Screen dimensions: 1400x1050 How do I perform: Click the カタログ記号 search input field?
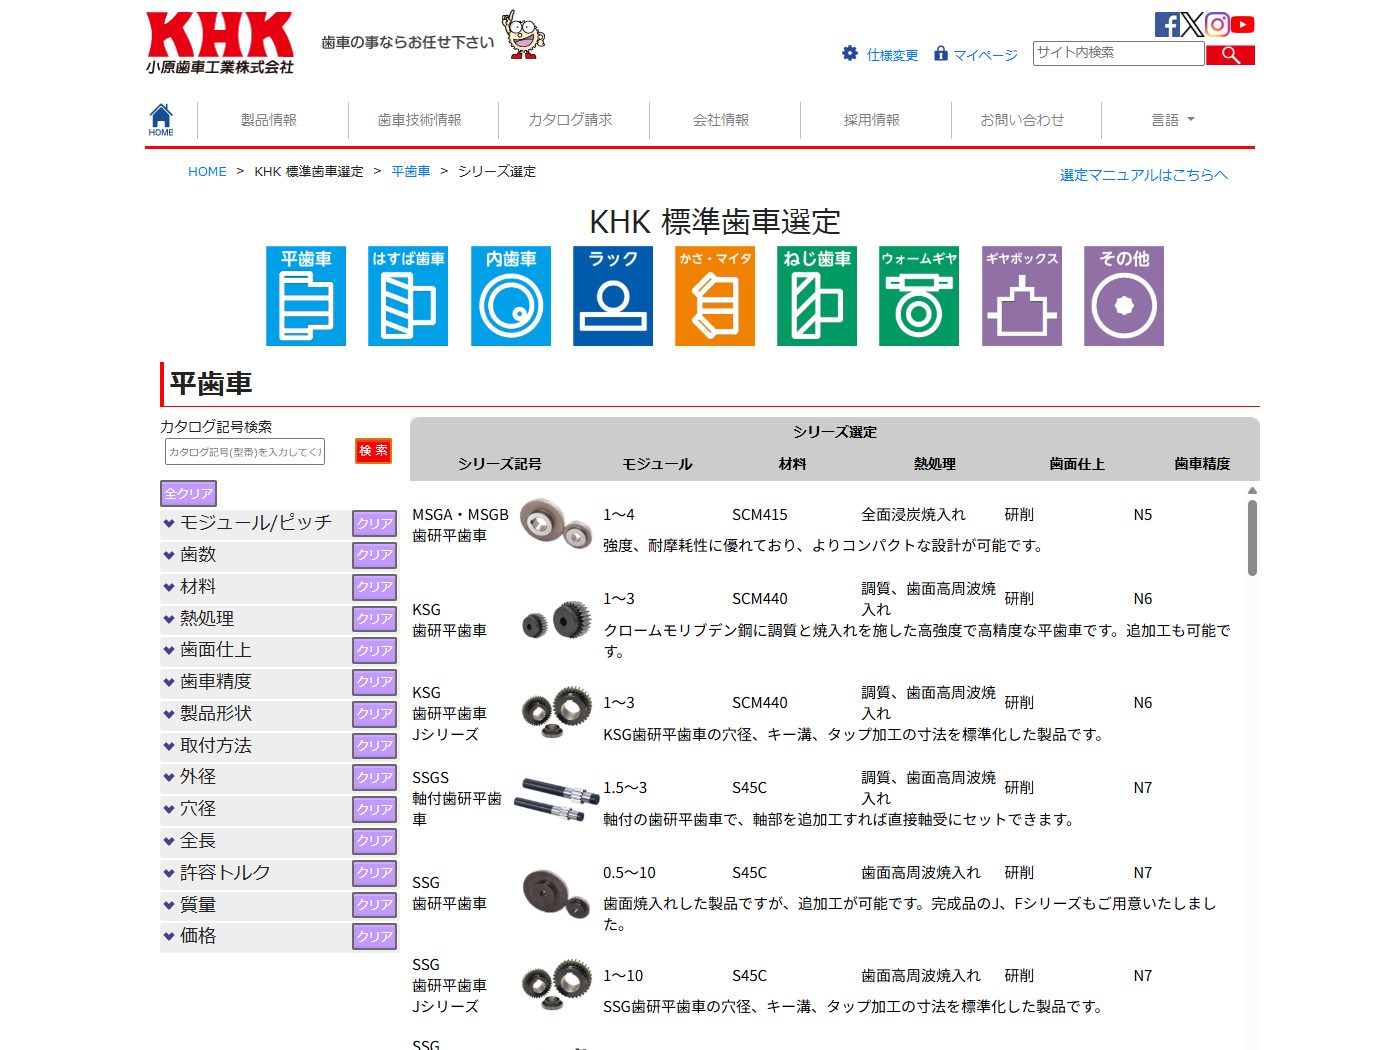coord(245,452)
